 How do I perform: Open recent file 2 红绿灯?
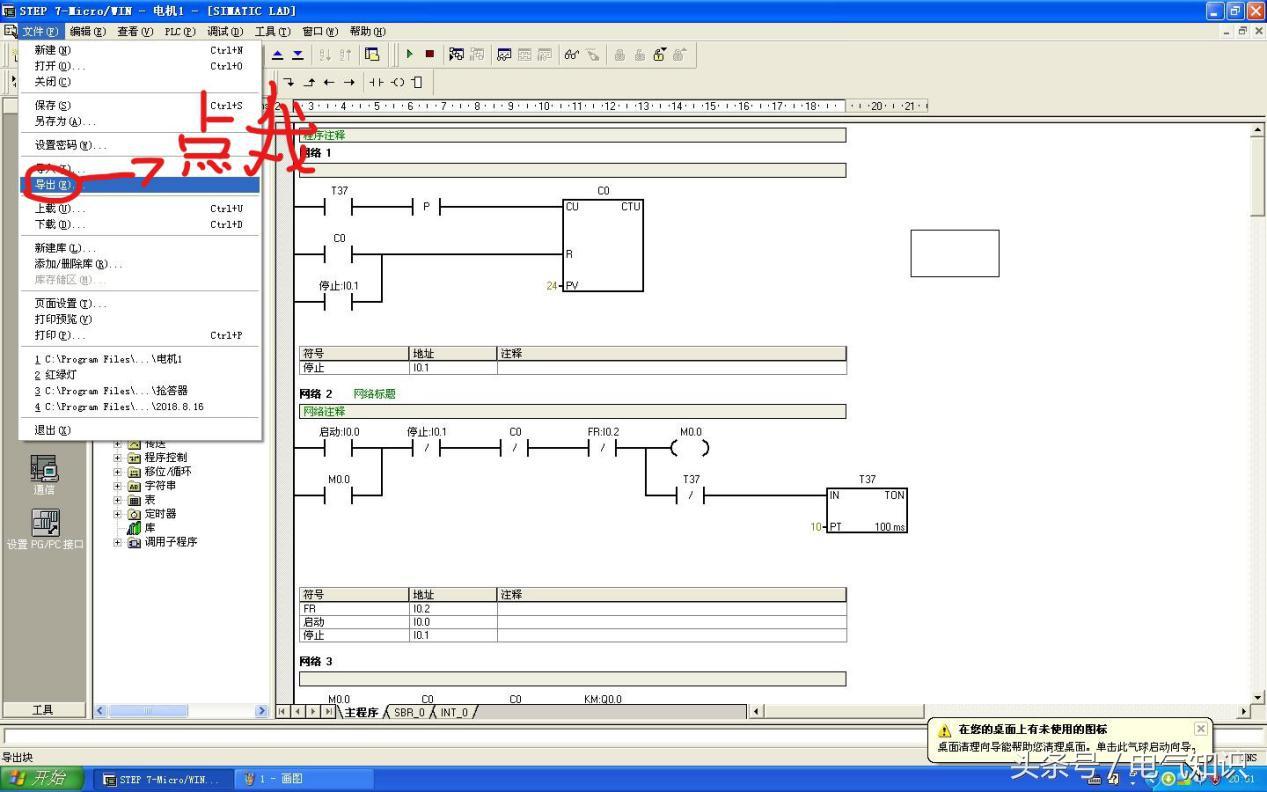(141, 374)
